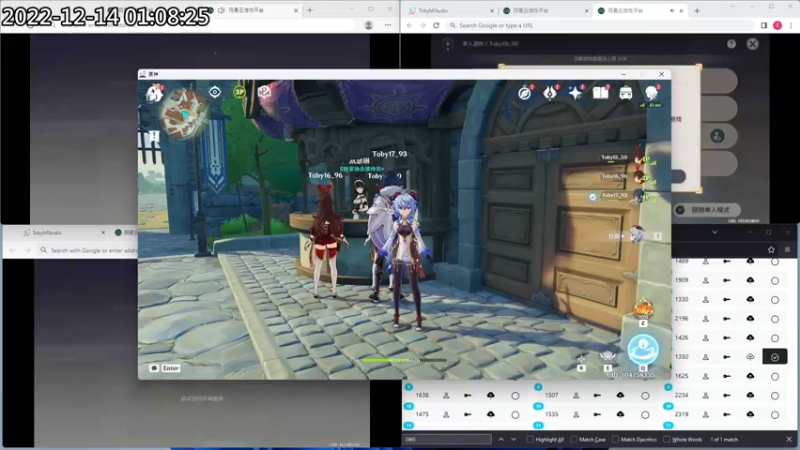
Task: Open the minimap in the game window
Action: pos(185,113)
